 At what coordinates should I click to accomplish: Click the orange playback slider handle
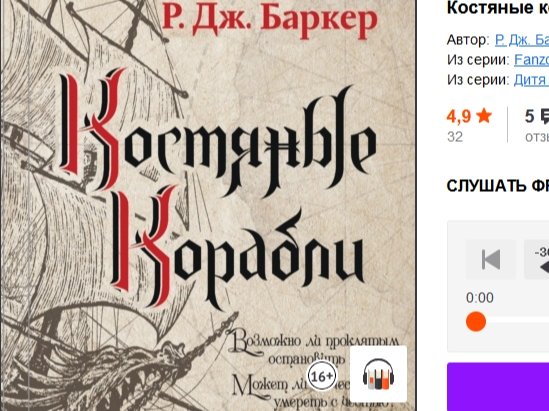(x=476, y=321)
